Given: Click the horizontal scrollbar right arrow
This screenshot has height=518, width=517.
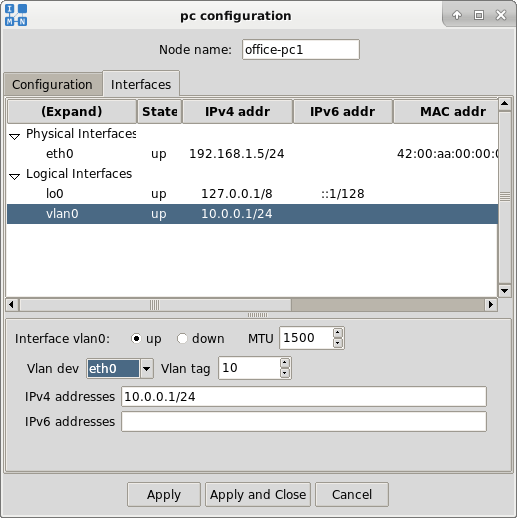Looking at the screenshot, I should click(491, 305).
